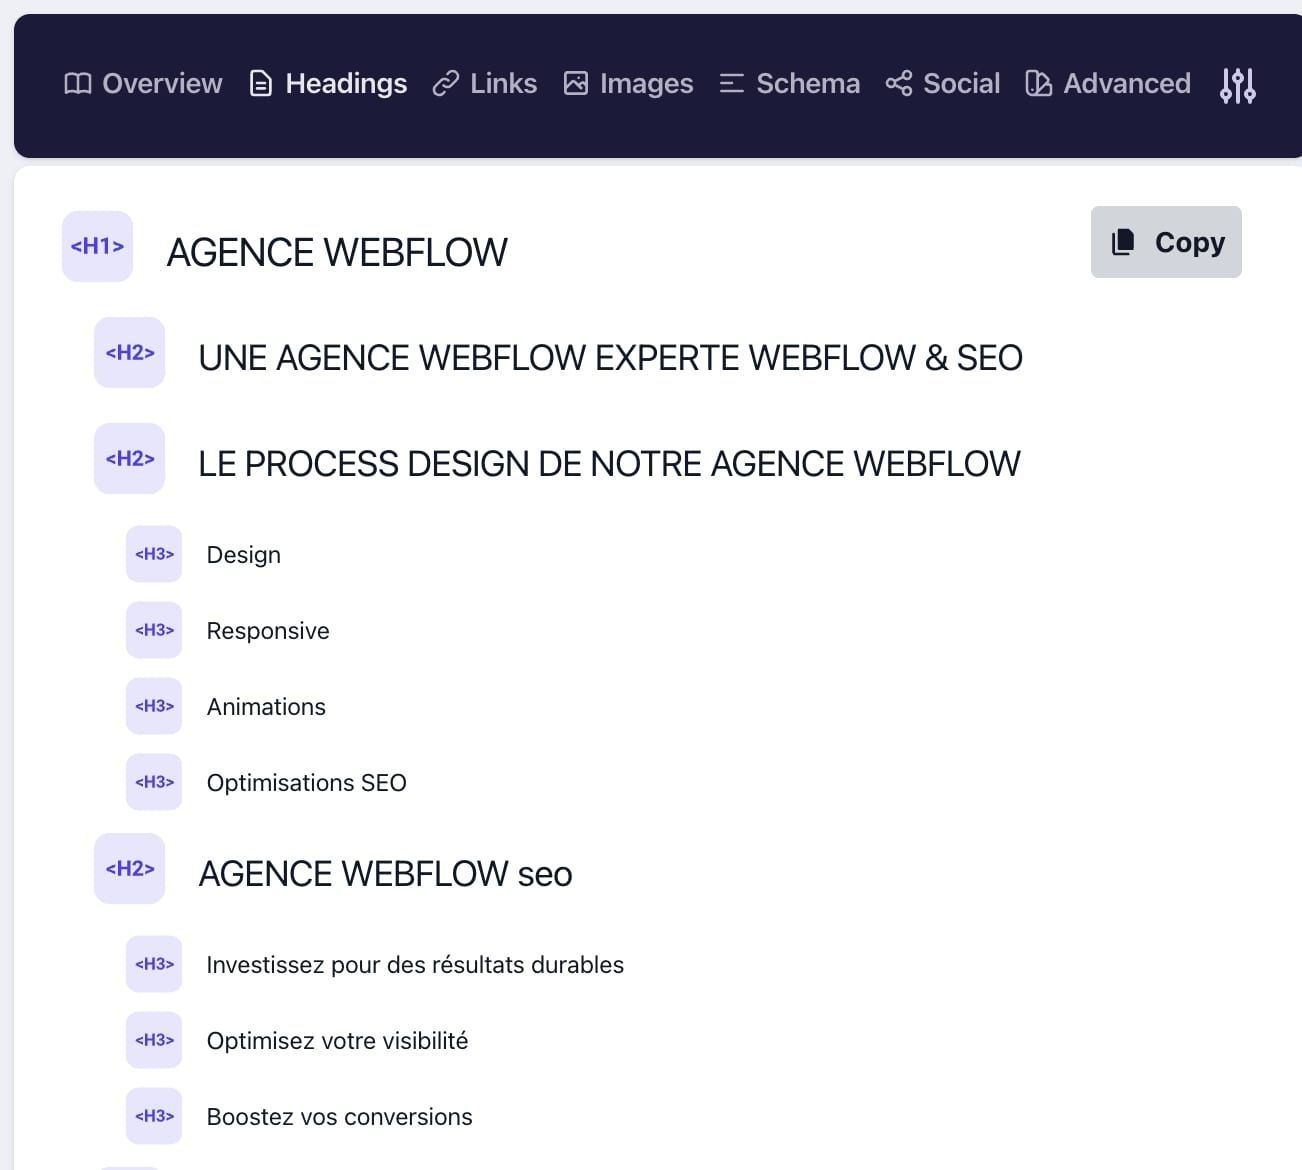The width and height of the screenshot is (1302, 1170).
Task: Click H2 badge beside UNE AGENCE WEBFLOW EXPERTE
Action: [129, 352]
